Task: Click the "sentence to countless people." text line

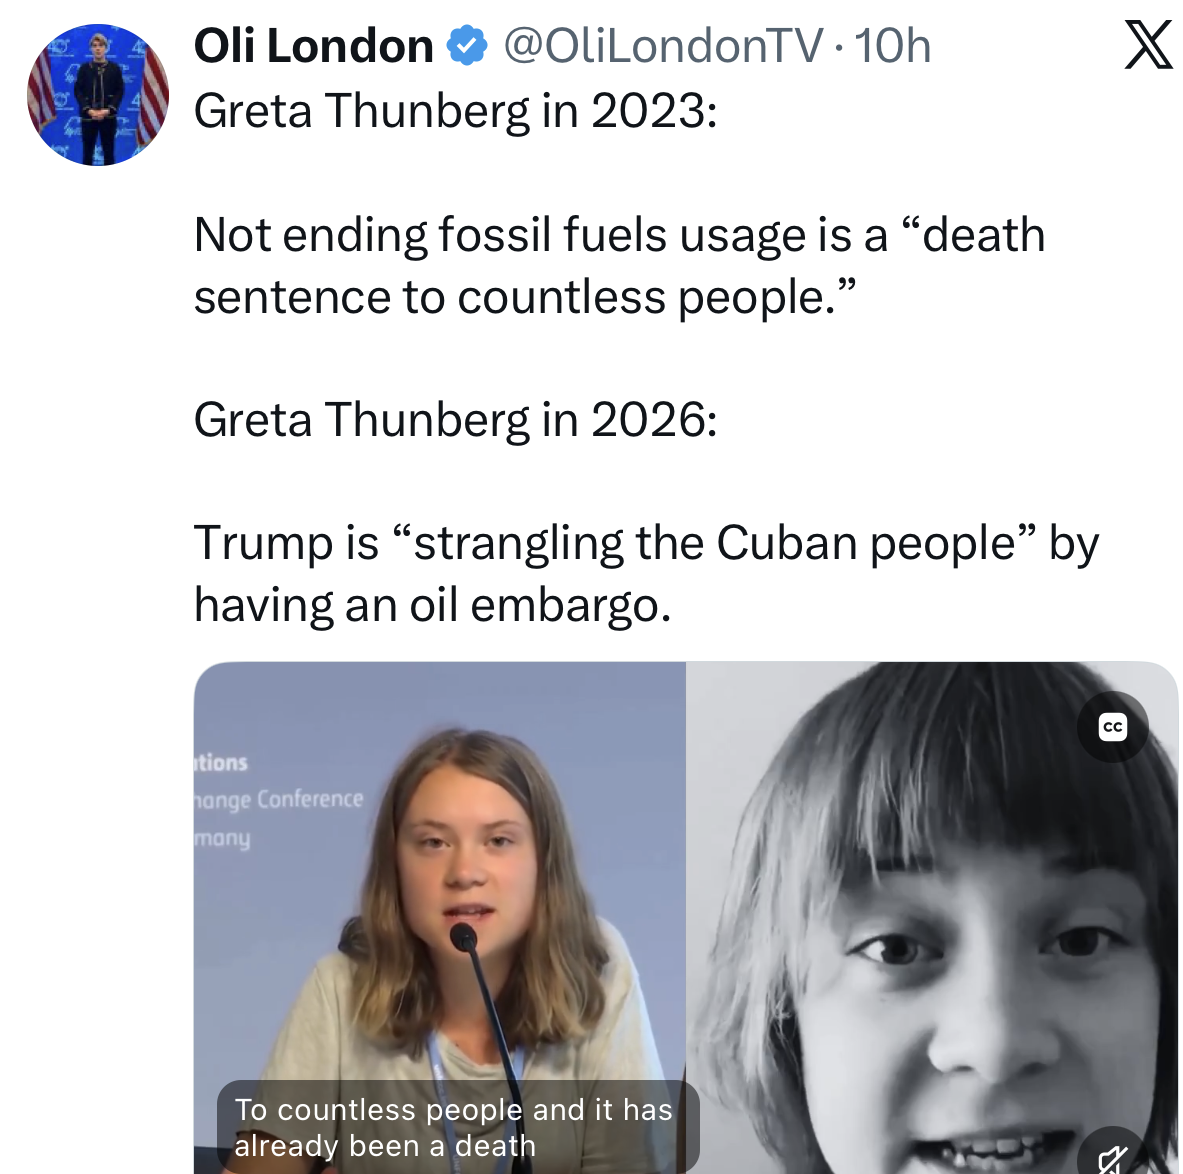Action: (525, 297)
